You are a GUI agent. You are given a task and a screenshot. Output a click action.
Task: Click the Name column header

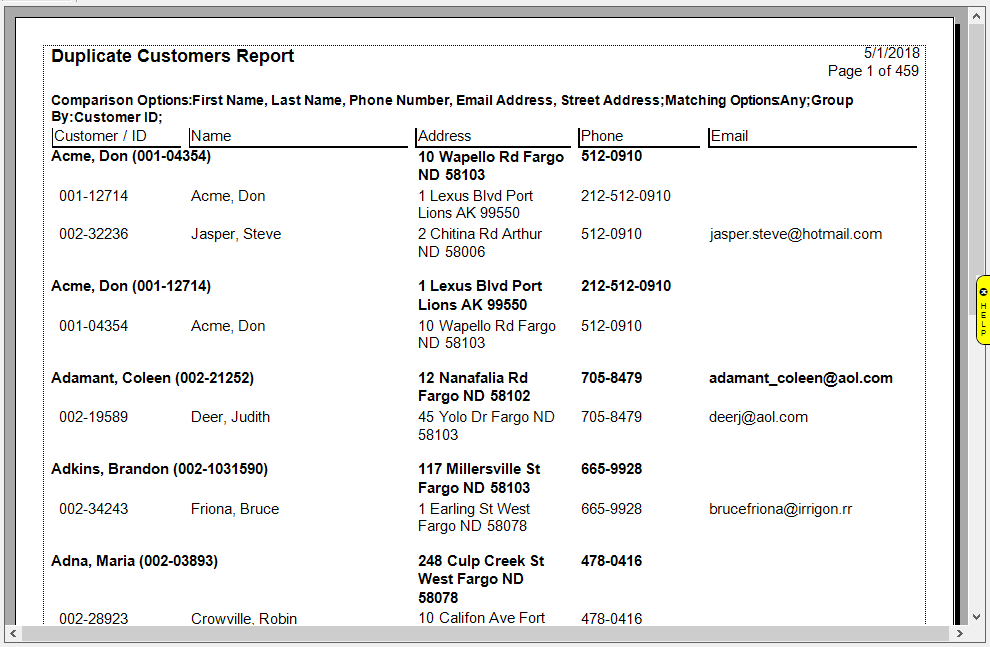click(x=211, y=136)
